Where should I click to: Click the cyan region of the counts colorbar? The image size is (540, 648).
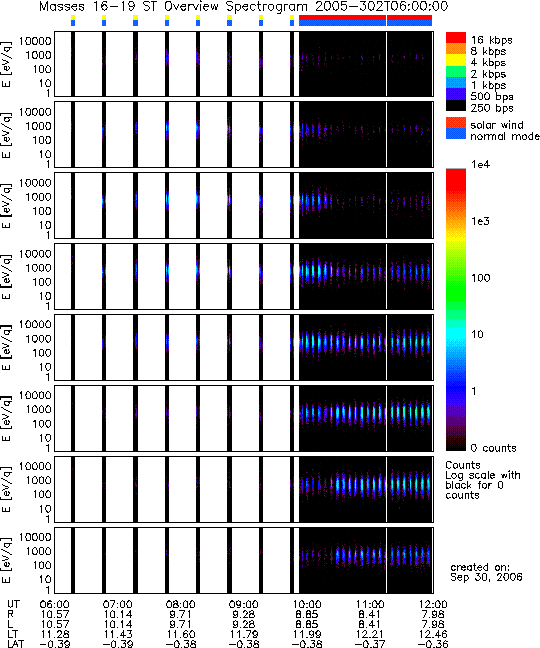point(456,331)
